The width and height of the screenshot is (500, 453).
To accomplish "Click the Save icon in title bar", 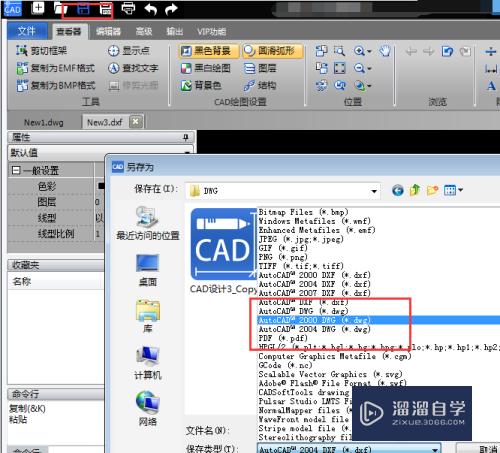I will pyautogui.click(x=83, y=9).
